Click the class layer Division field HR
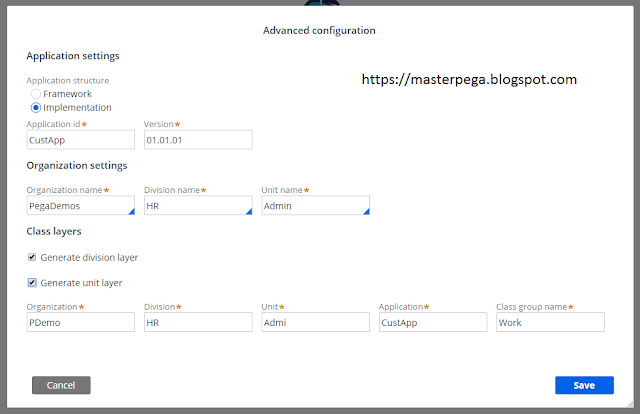Image resolution: width=640 pixels, height=414 pixels. point(198,322)
